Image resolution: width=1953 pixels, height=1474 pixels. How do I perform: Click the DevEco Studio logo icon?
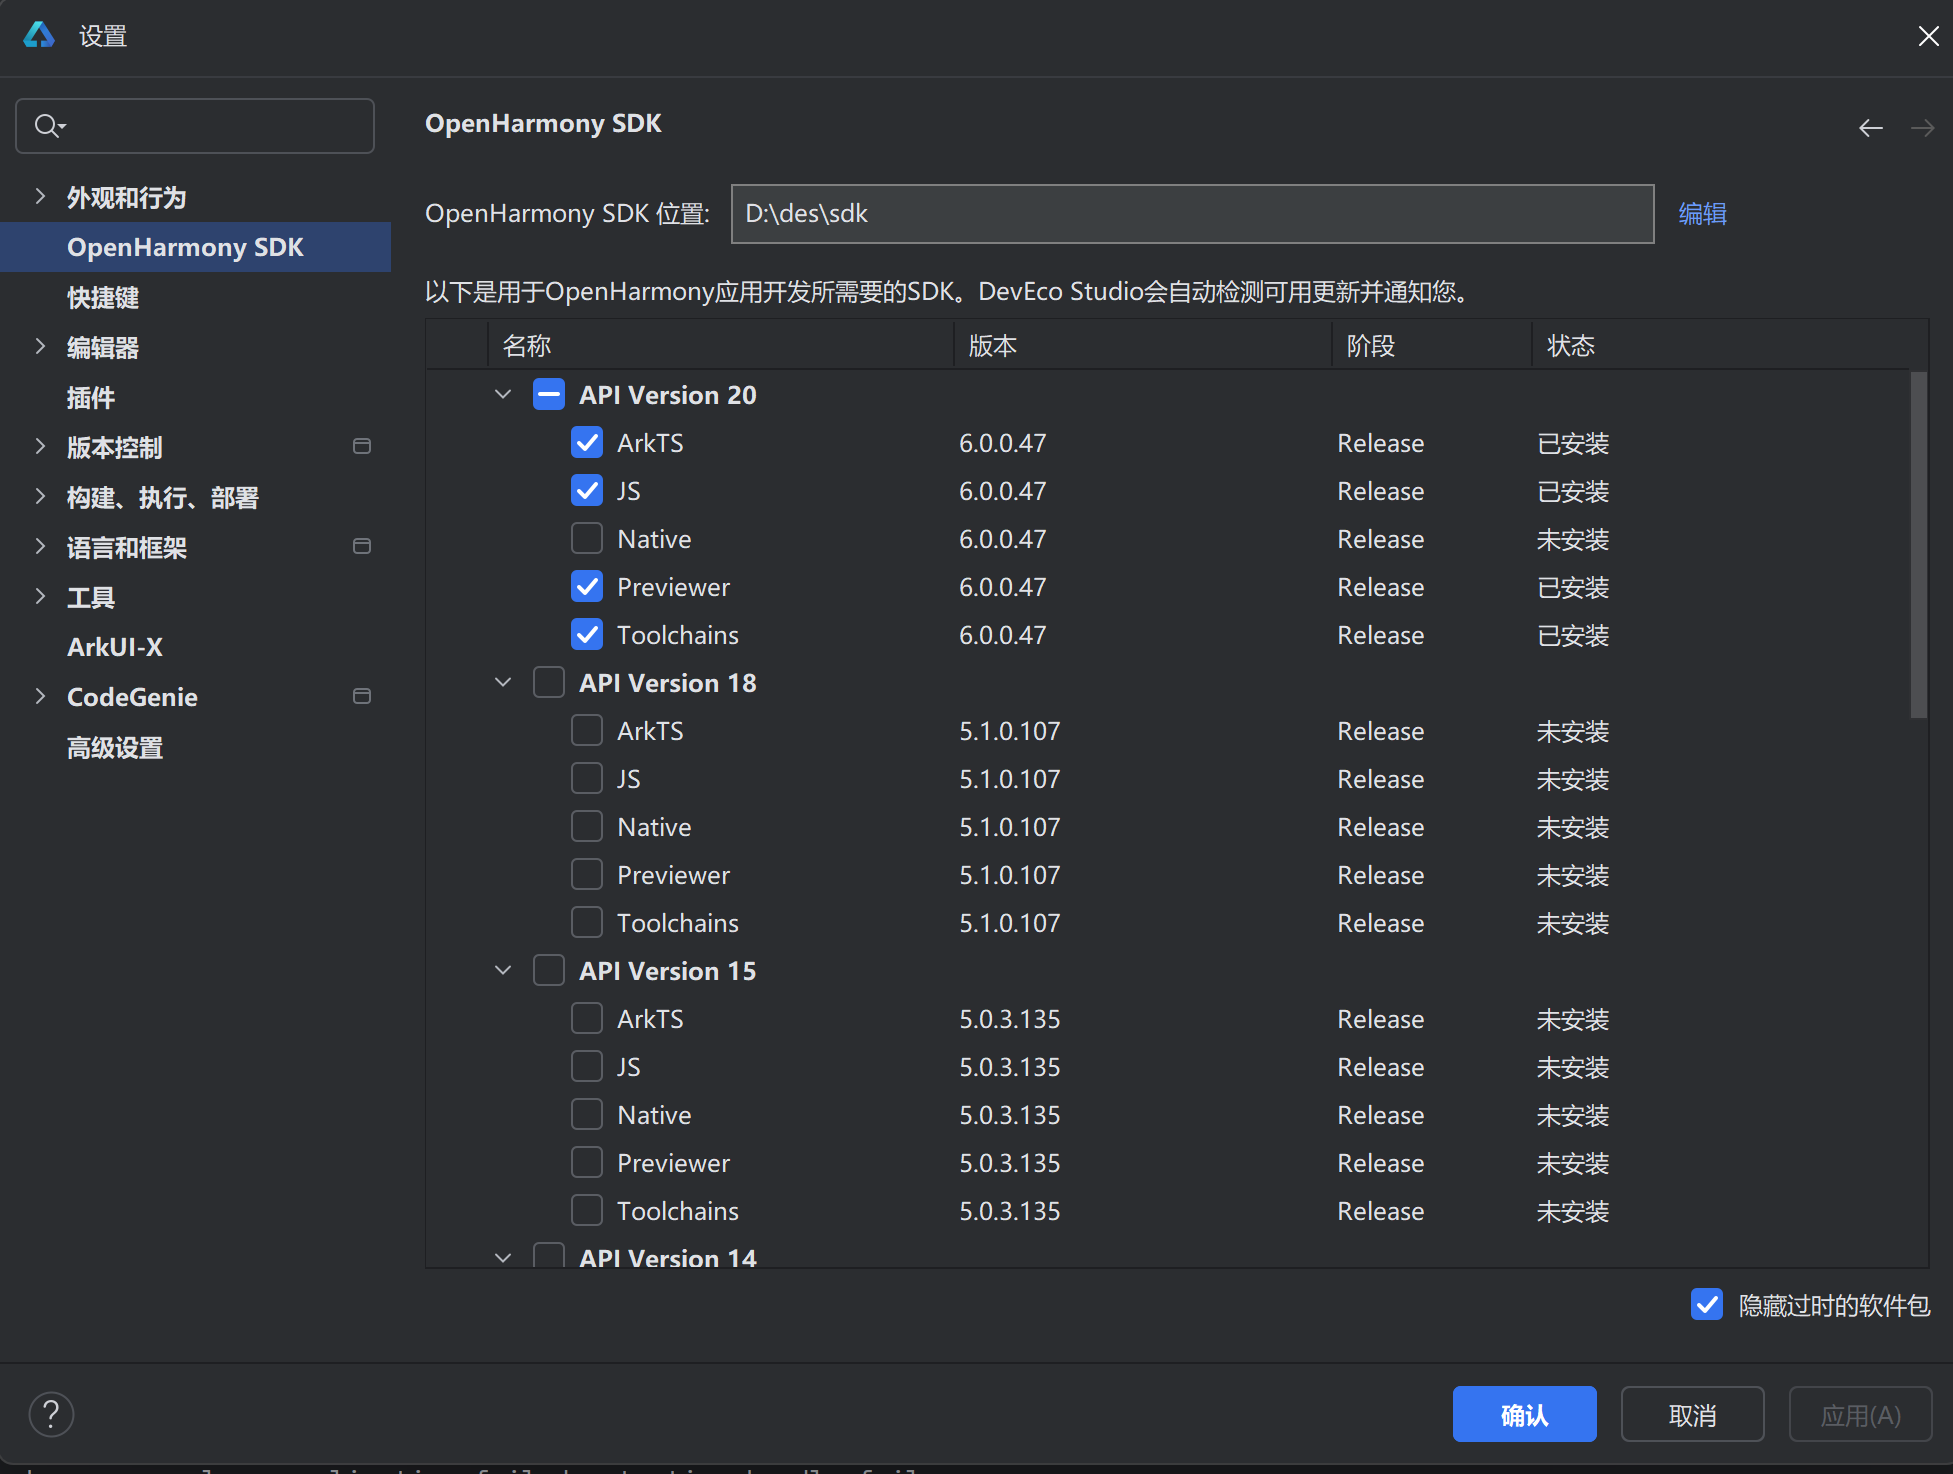click(x=39, y=36)
